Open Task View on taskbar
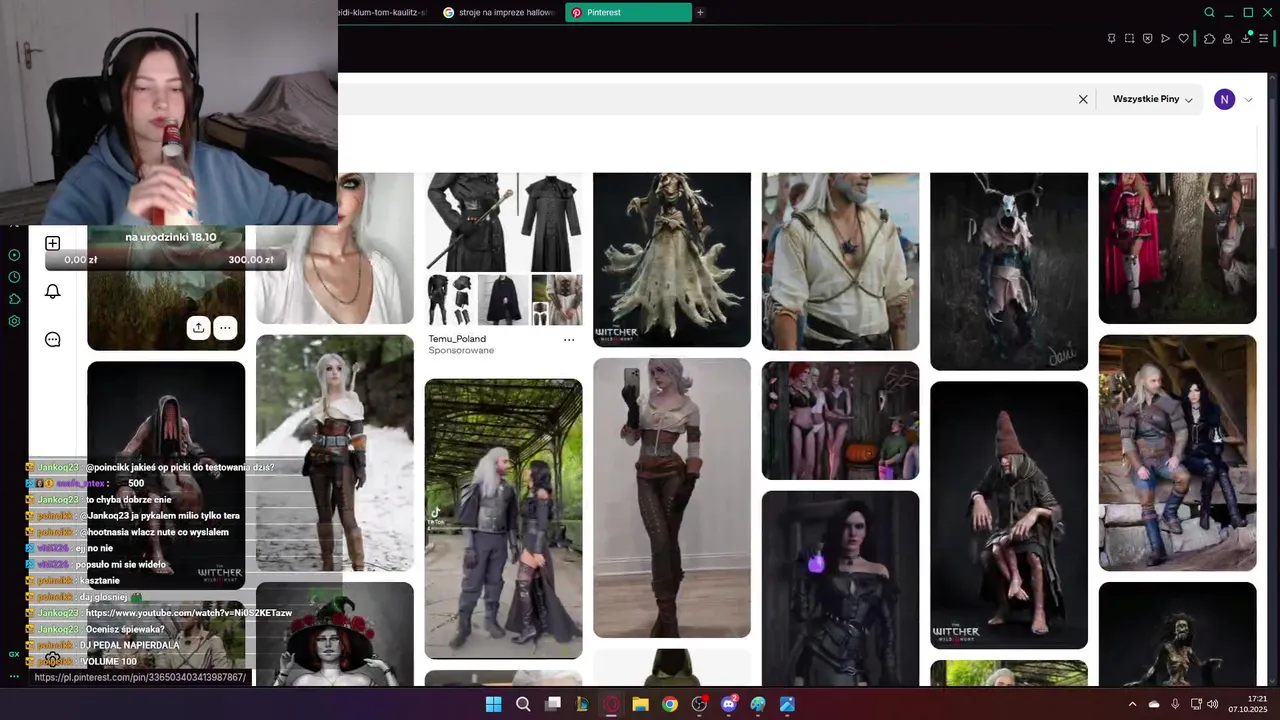The width and height of the screenshot is (1280, 720). (x=552, y=704)
